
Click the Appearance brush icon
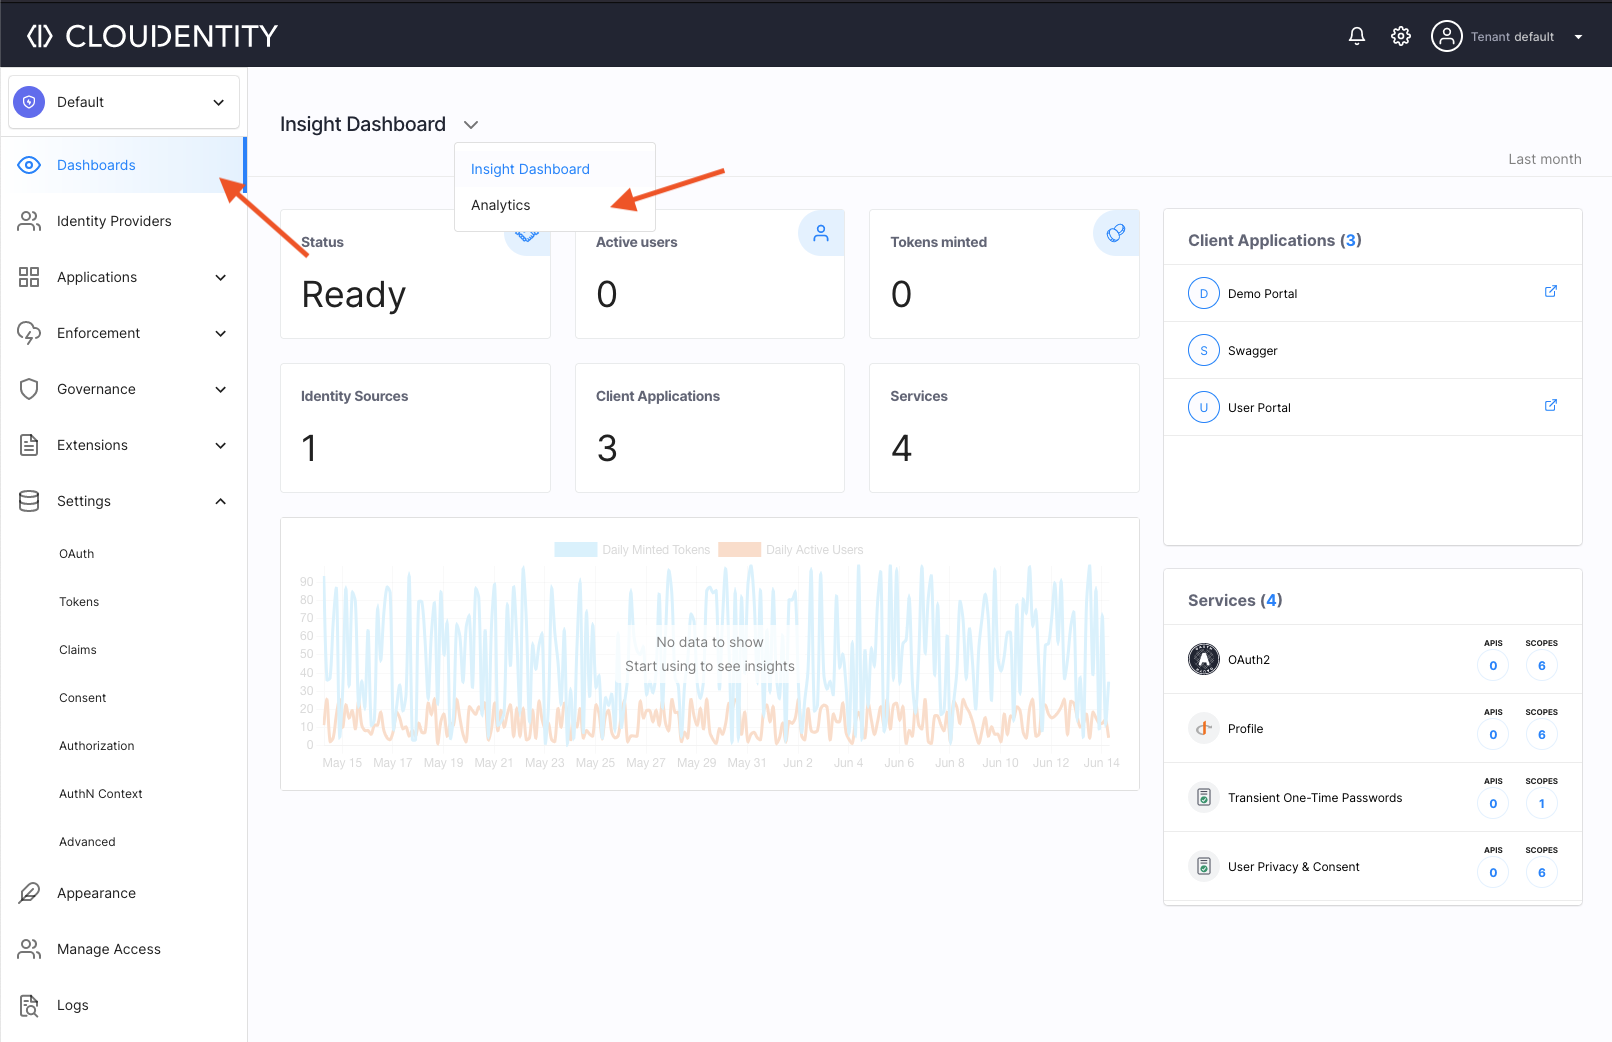(x=29, y=893)
